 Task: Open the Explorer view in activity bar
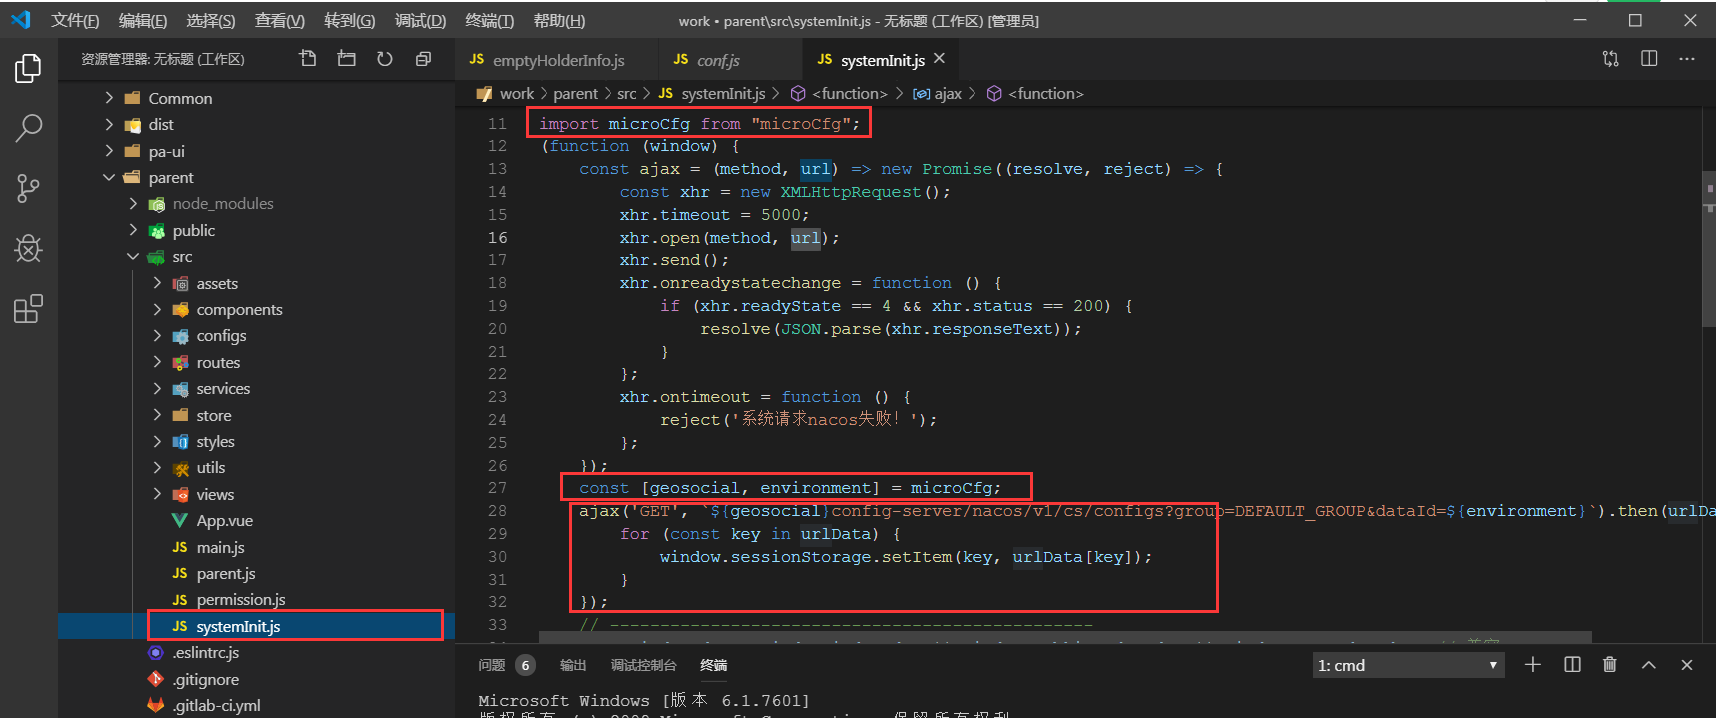[x=28, y=68]
